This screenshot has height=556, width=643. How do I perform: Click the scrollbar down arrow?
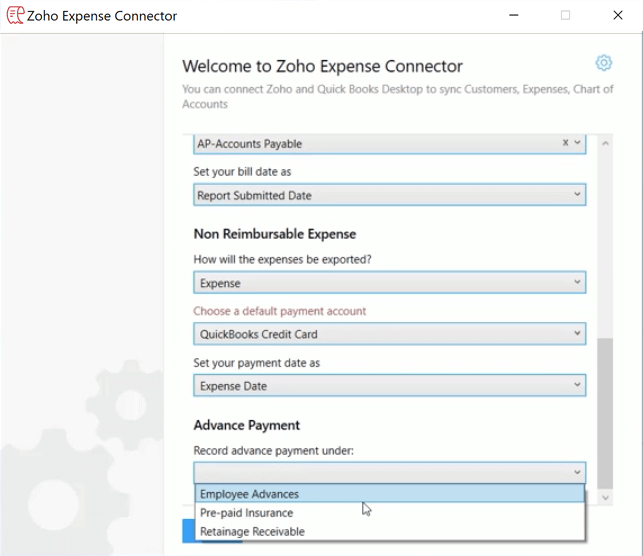pos(604,497)
